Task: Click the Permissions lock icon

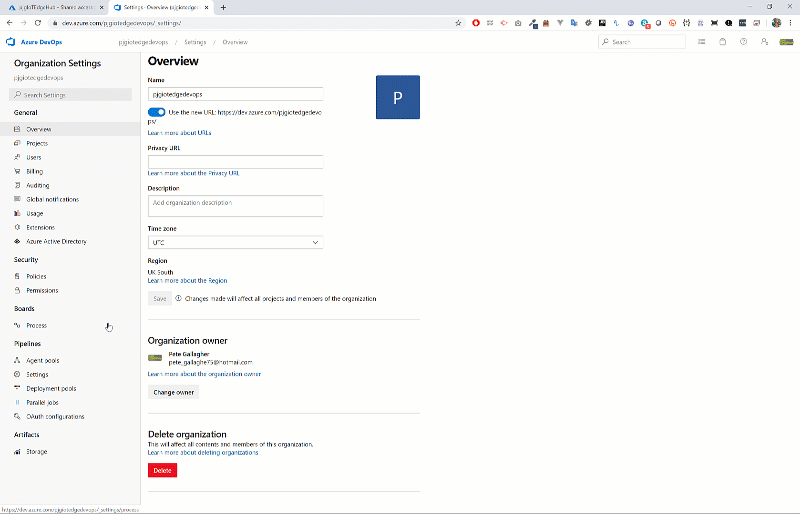Action: click(17, 290)
